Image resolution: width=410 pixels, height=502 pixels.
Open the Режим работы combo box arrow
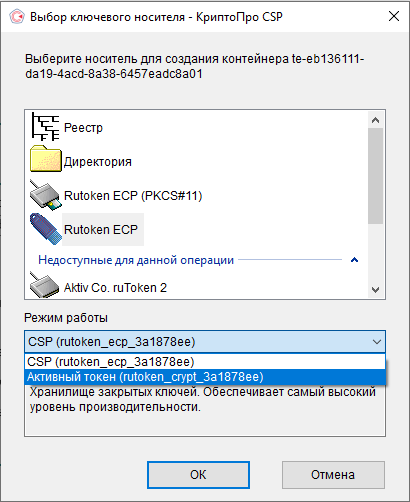point(377,342)
